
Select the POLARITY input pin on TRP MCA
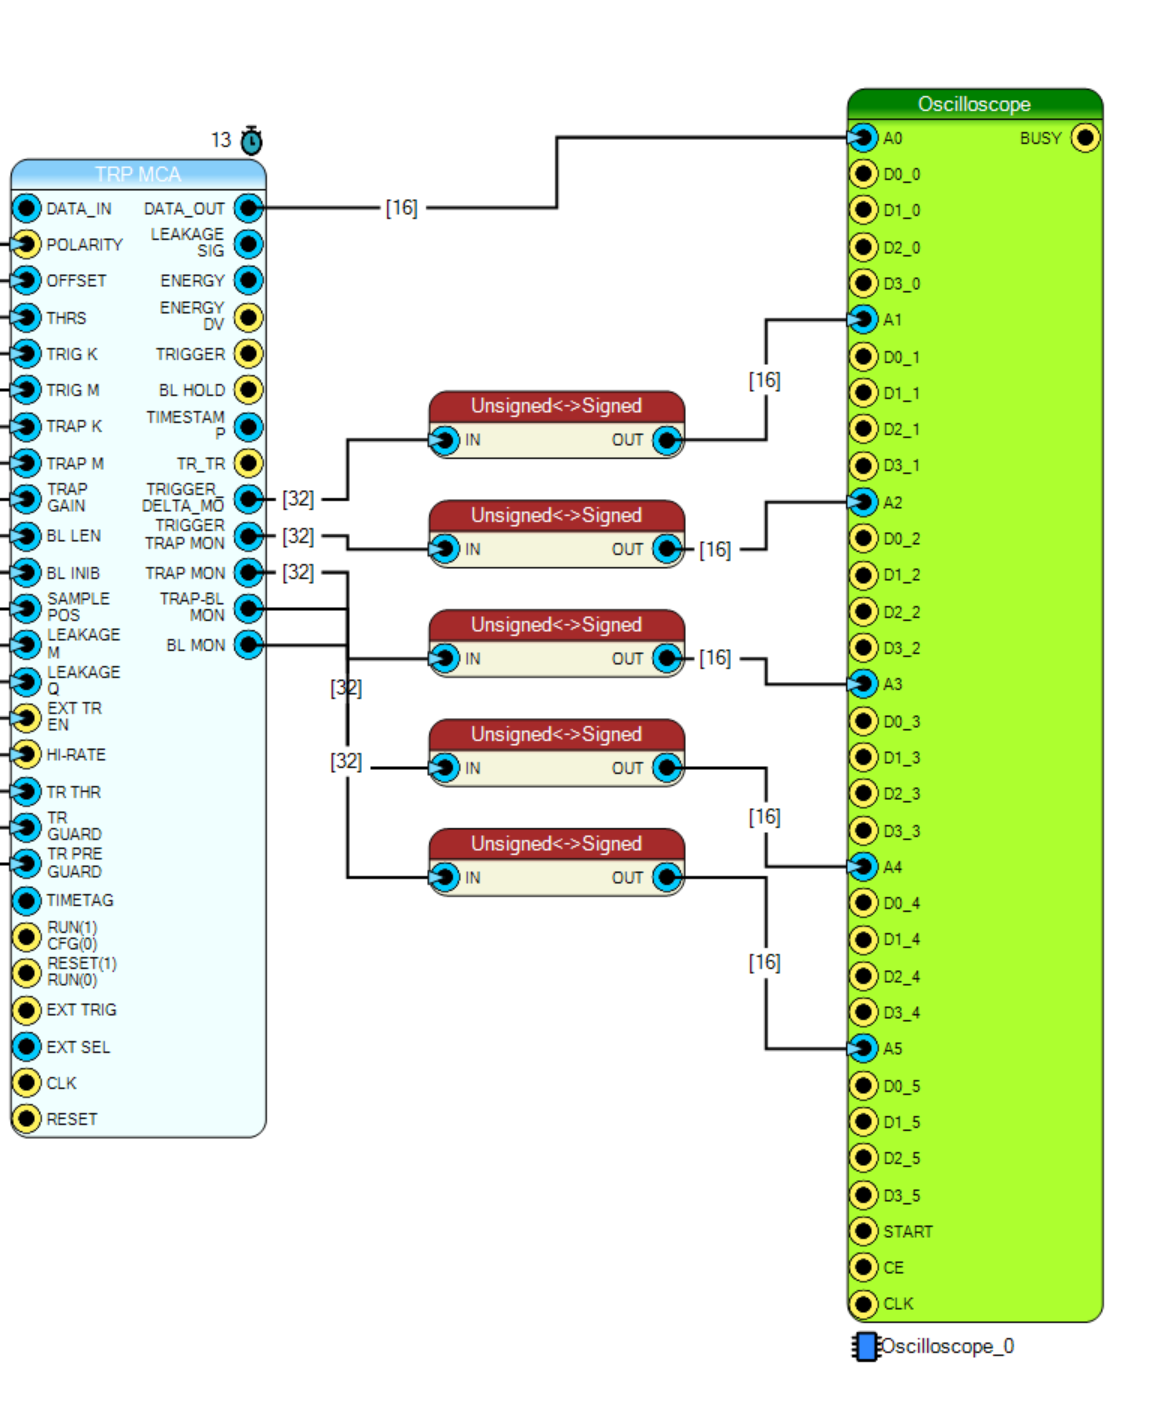tap(26, 244)
